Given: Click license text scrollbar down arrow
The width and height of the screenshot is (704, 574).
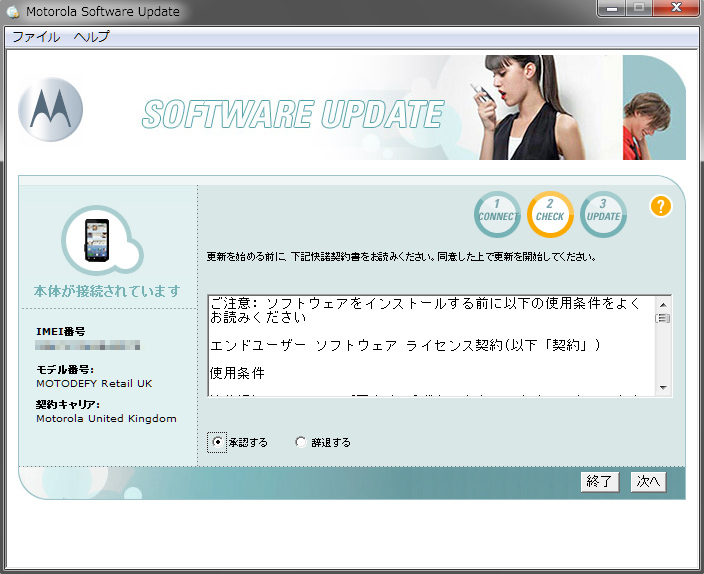Looking at the screenshot, I should (x=662, y=388).
